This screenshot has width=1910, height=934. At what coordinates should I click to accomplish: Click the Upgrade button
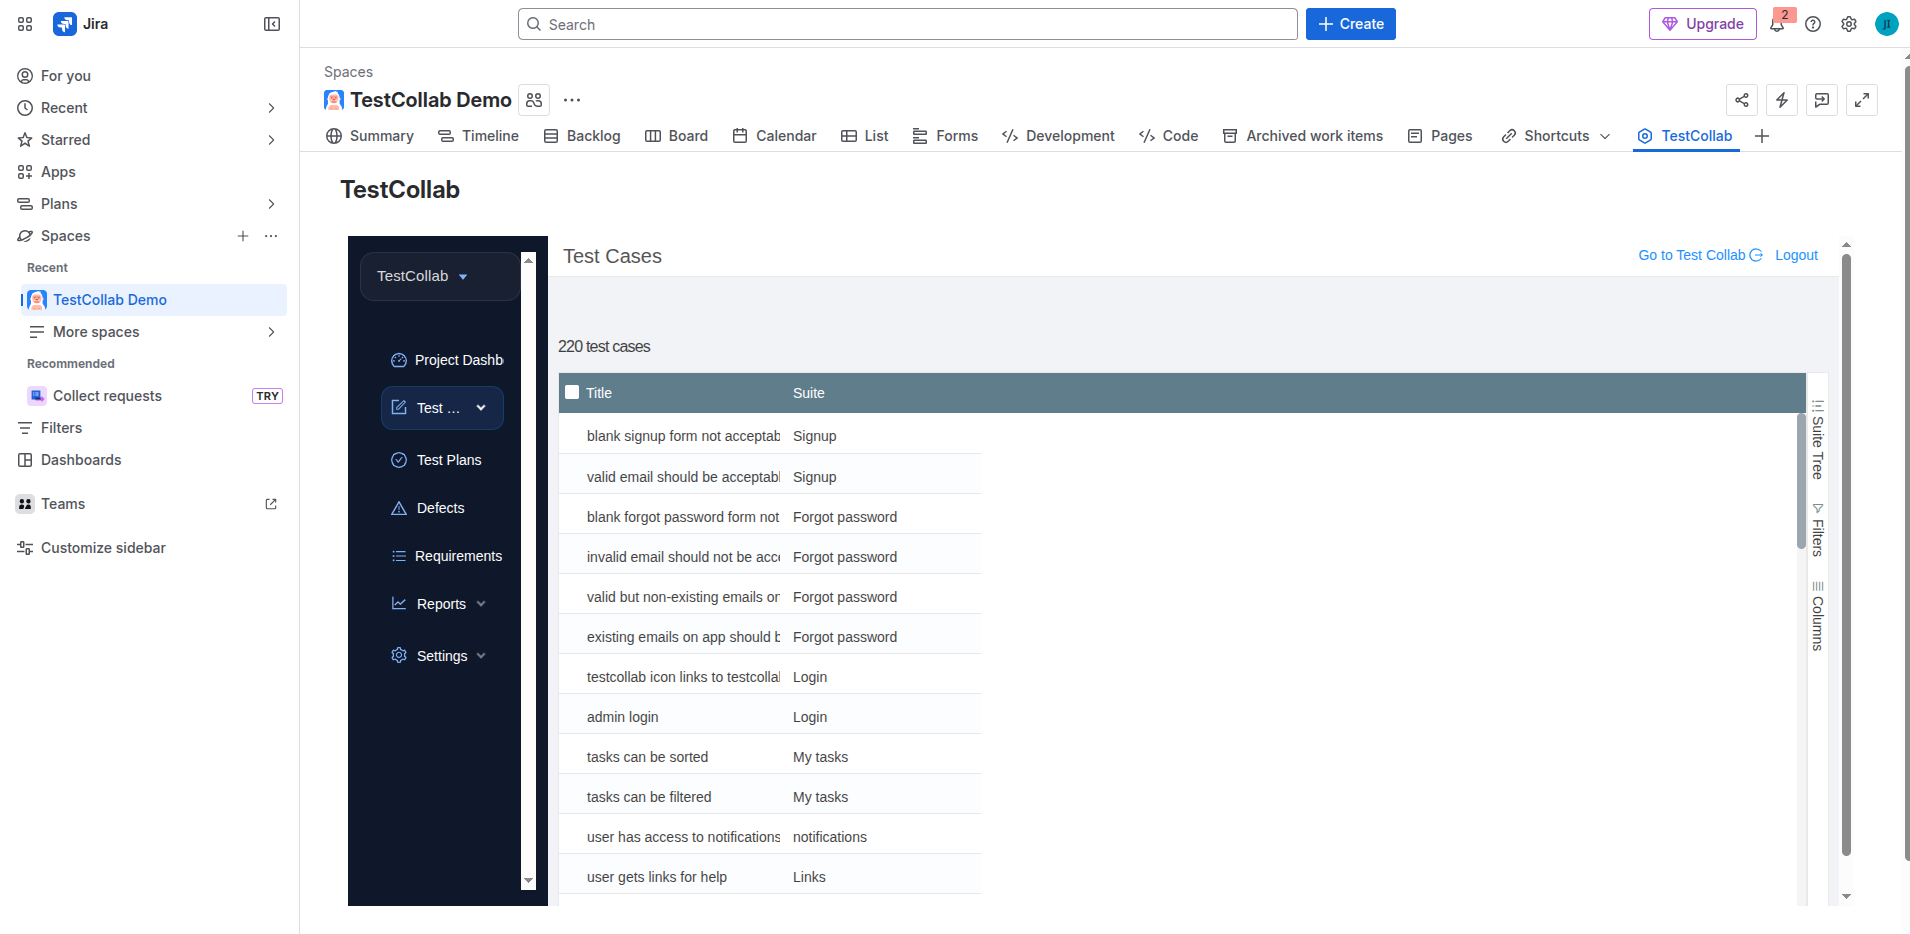click(1703, 24)
